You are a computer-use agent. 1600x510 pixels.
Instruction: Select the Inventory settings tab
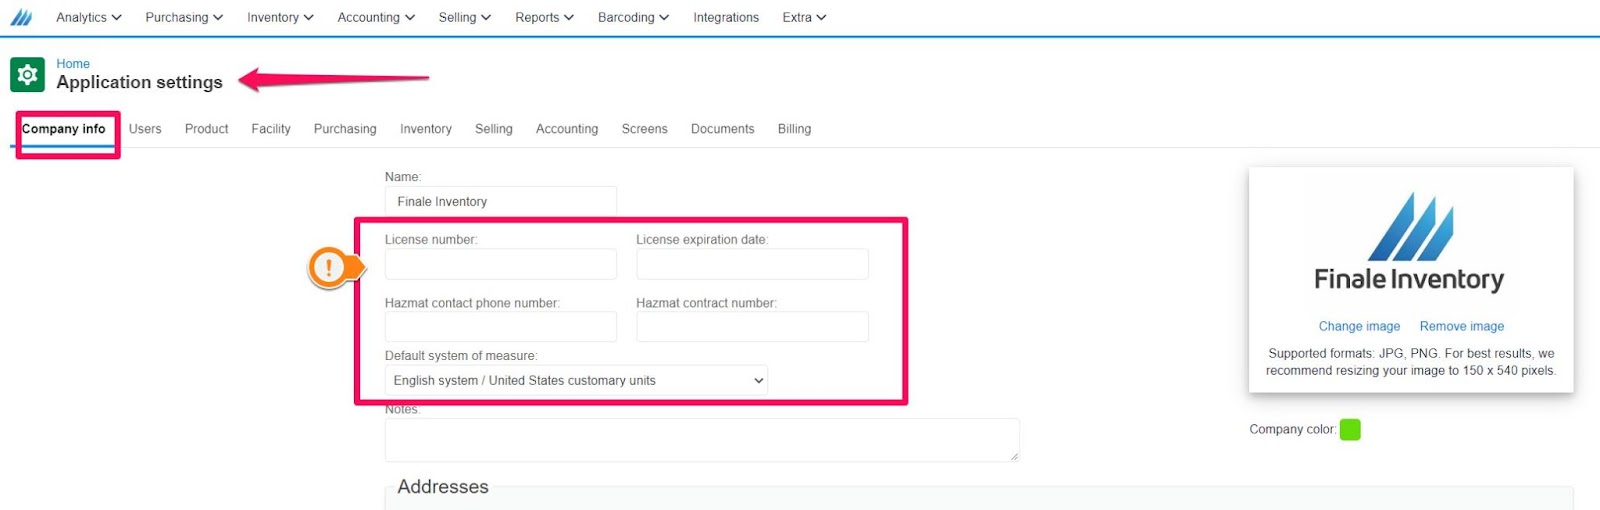pyautogui.click(x=426, y=129)
